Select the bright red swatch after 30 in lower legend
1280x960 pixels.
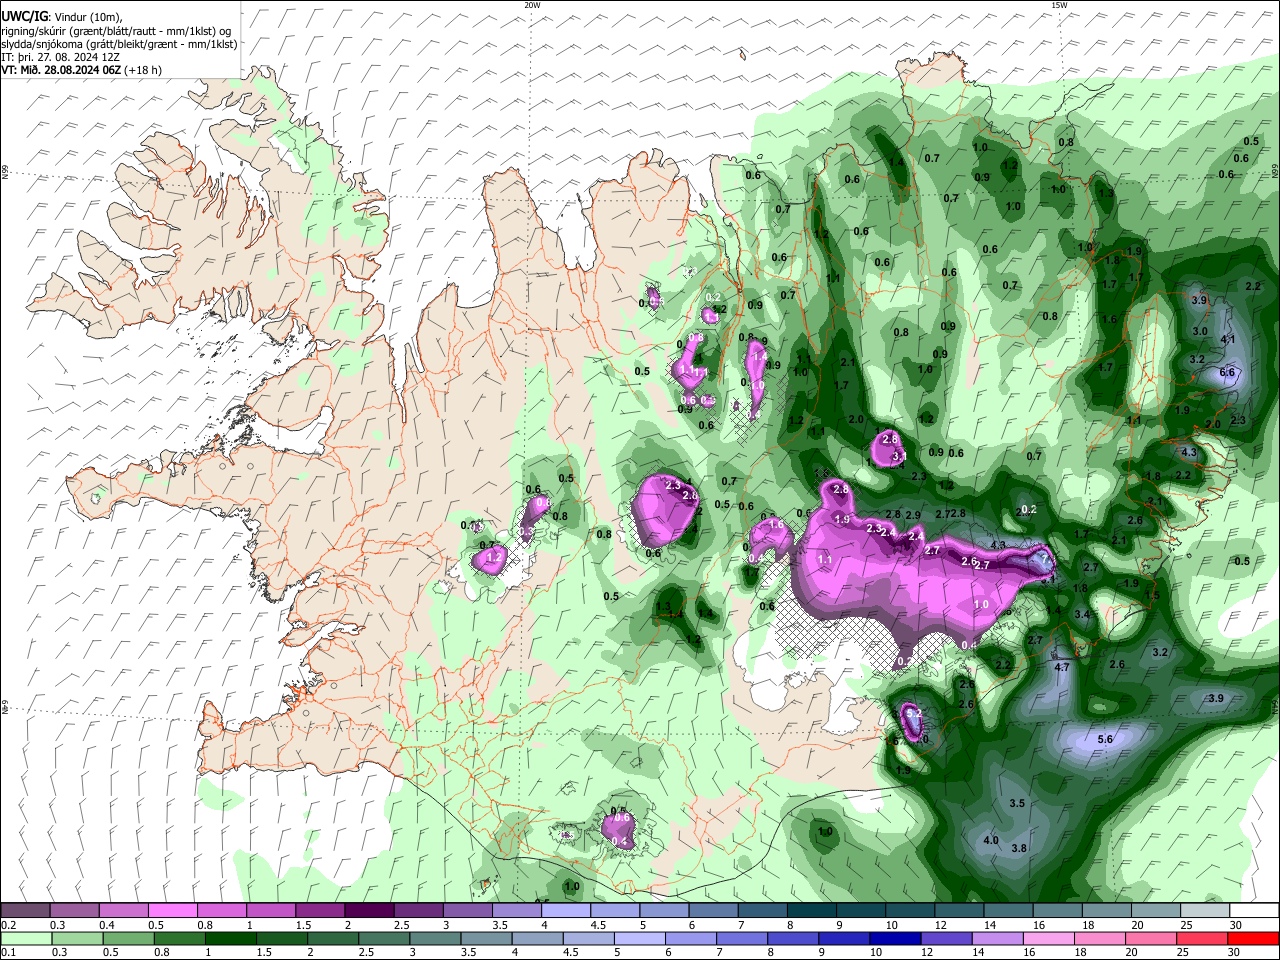coord(1253,938)
